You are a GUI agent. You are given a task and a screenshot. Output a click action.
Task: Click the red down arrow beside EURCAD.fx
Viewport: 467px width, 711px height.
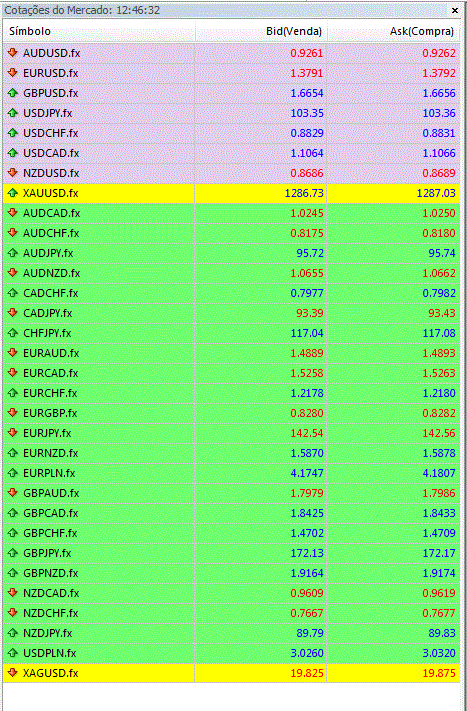point(13,373)
